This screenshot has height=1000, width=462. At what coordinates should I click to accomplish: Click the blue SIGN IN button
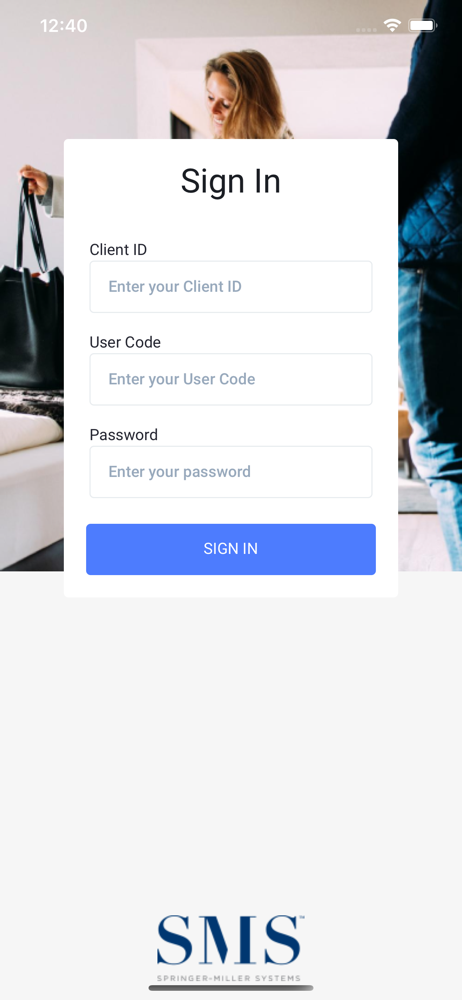tap(230, 549)
